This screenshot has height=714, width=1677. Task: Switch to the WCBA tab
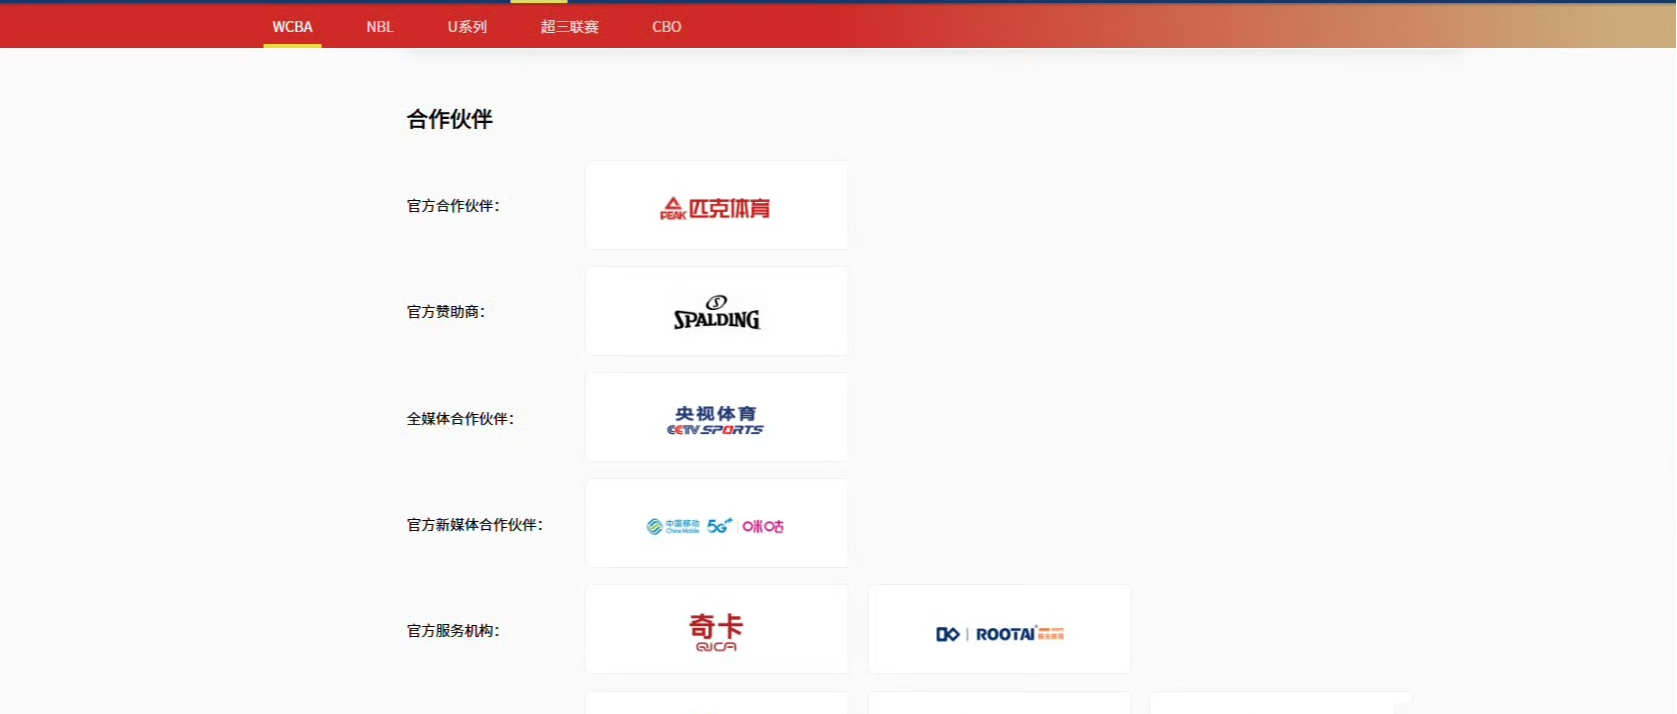click(x=292, y=27)
